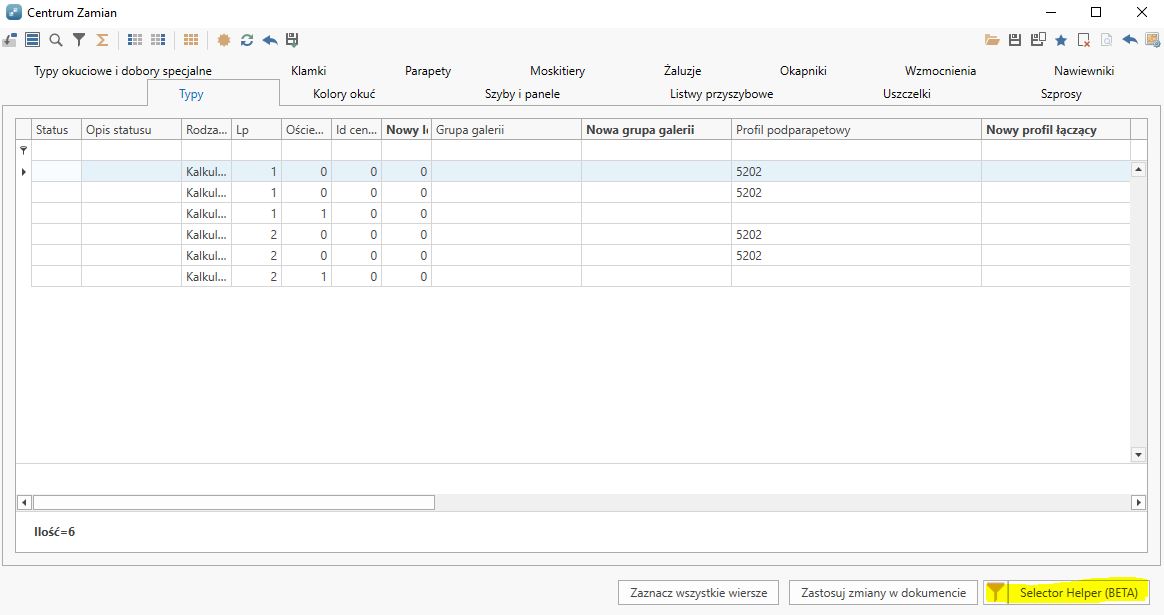1164x615 pixels.
Task: Click the Opis statusu column header
Action: (131, 129)
